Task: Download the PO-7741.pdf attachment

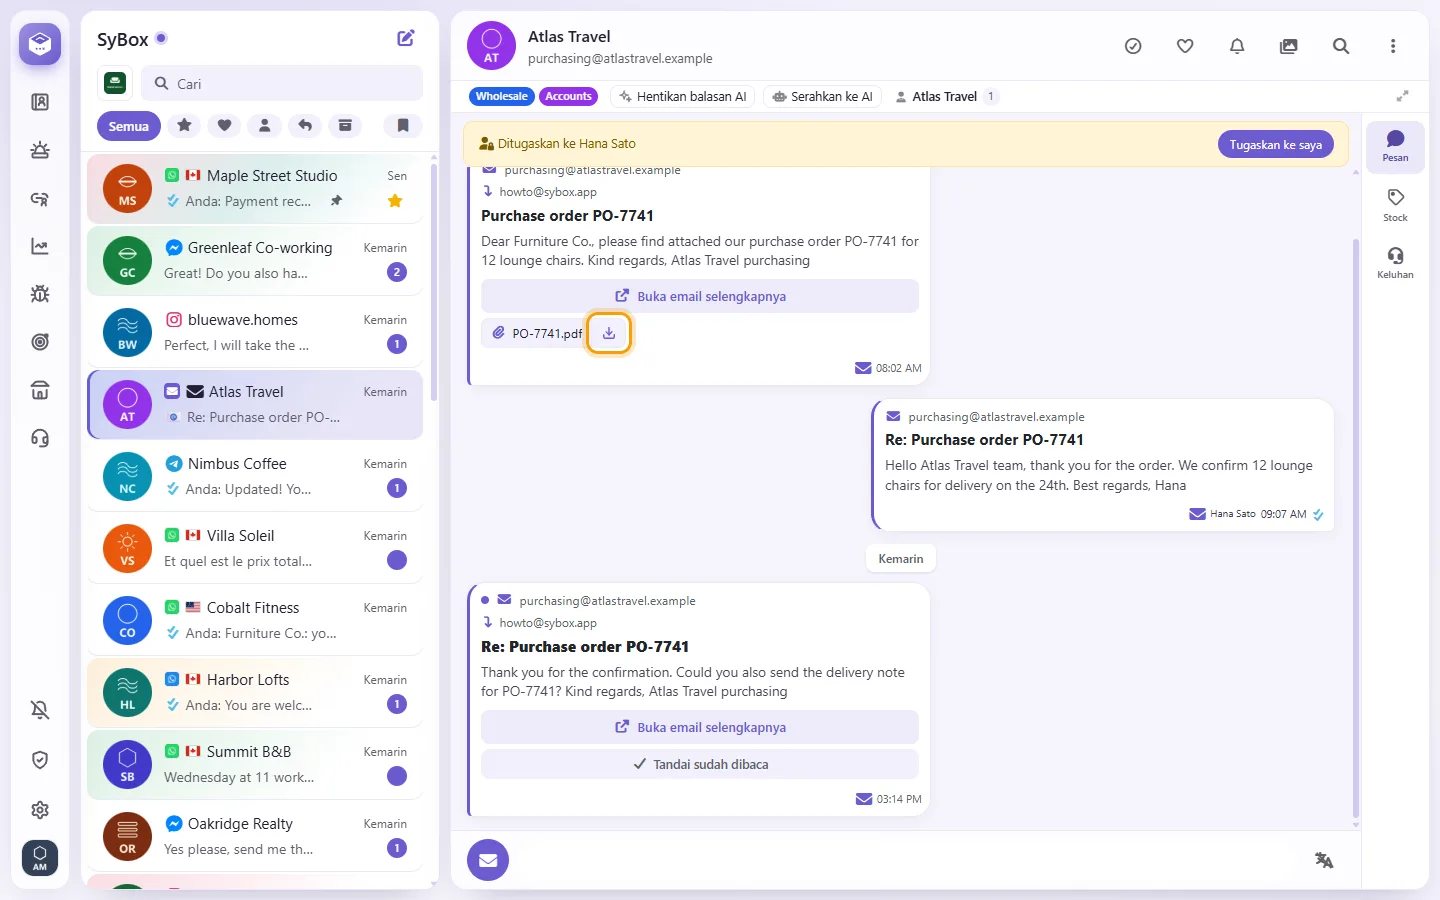Action: coord(609,333)
